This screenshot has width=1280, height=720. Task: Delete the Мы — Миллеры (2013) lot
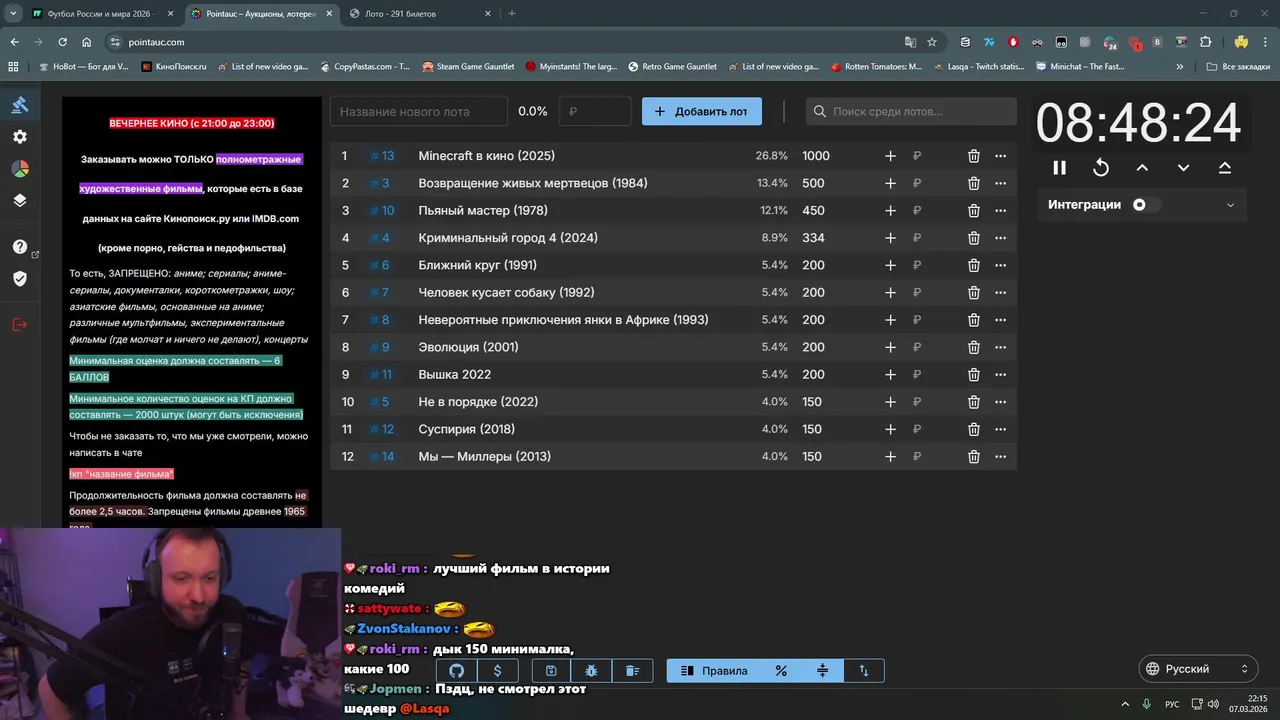tap(974, 457)
